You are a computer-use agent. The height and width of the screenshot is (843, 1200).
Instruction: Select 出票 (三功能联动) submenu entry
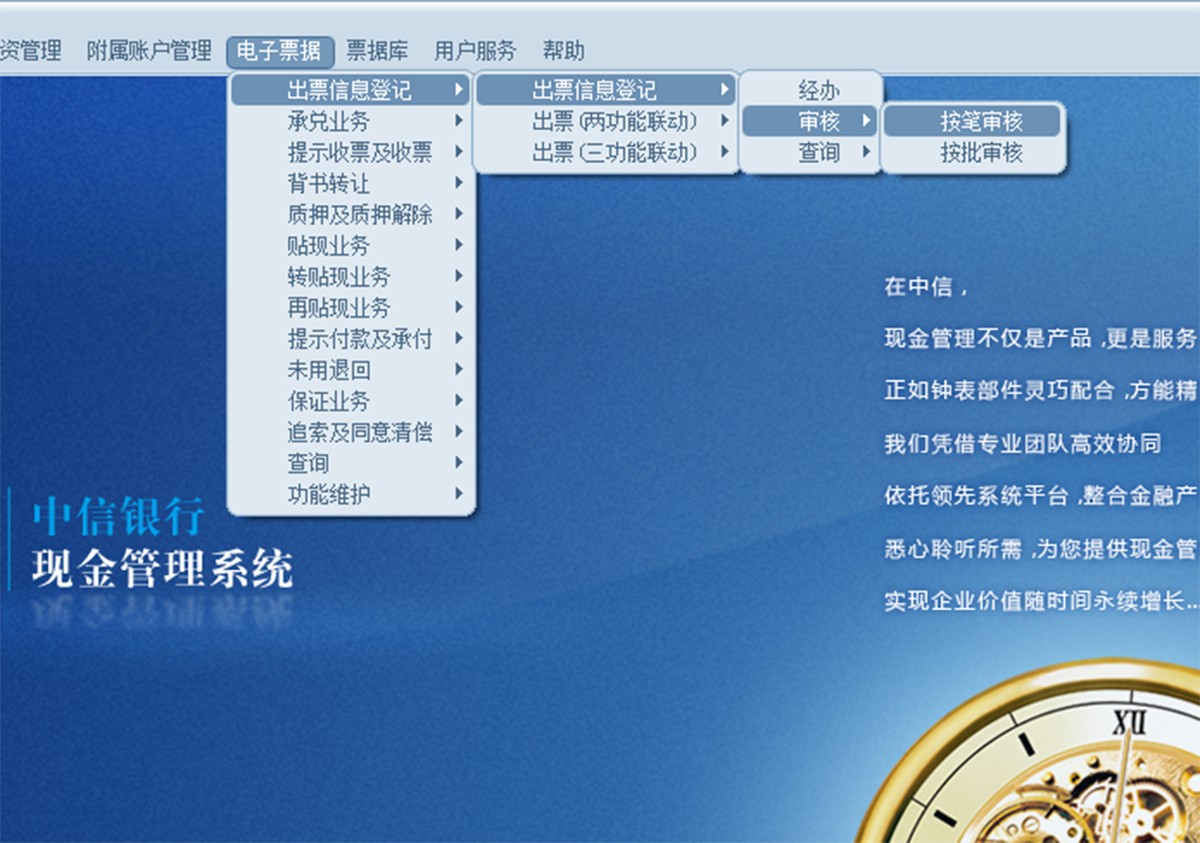606,152
